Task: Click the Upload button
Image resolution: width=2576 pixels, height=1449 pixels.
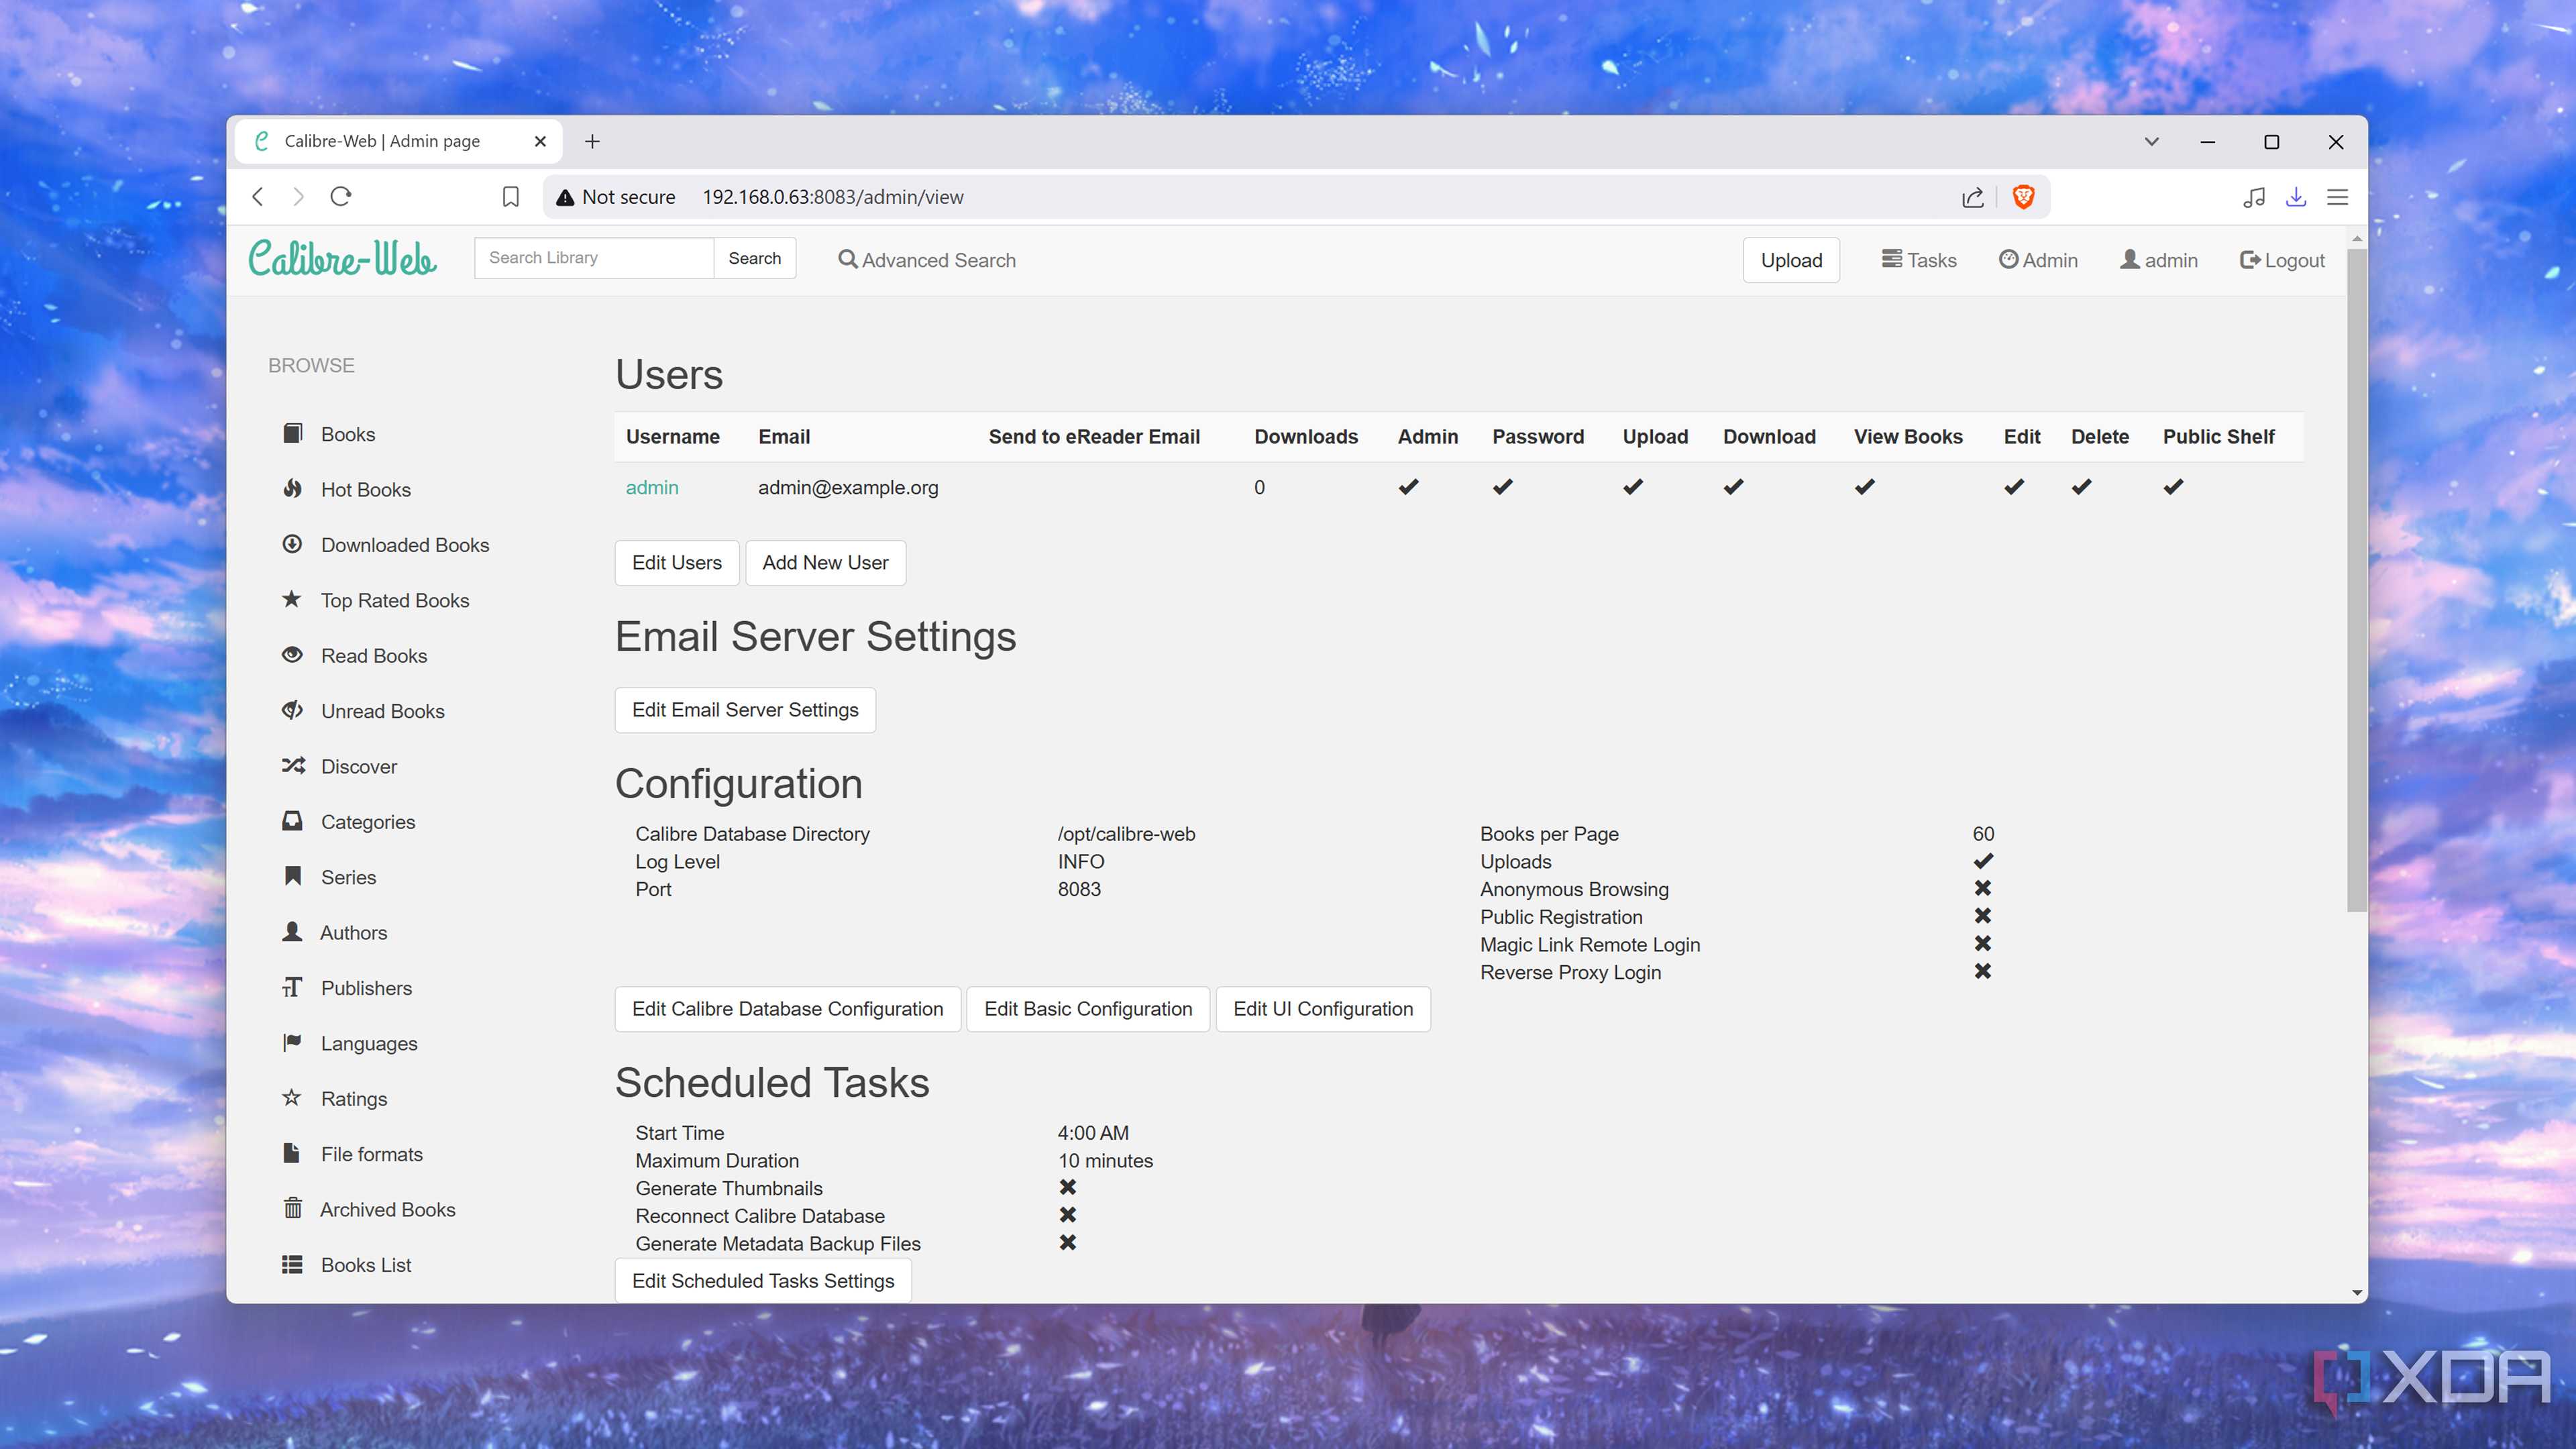Action: click(1791, 260)
